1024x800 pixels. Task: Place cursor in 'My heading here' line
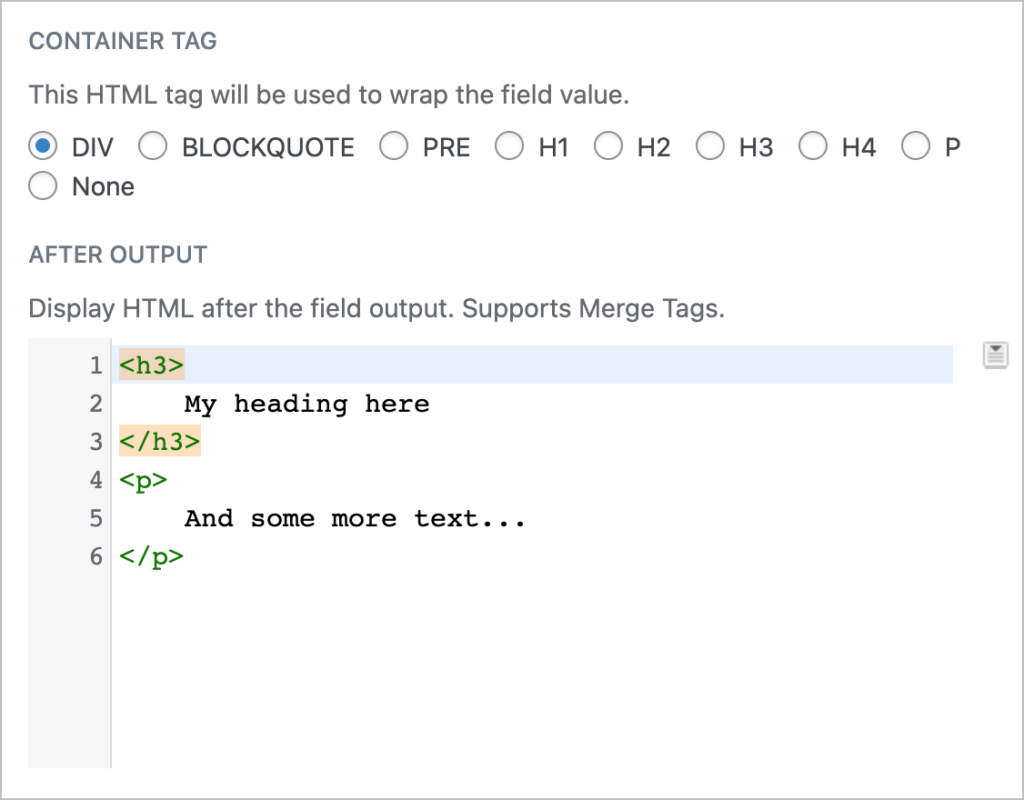coord(307,404)
